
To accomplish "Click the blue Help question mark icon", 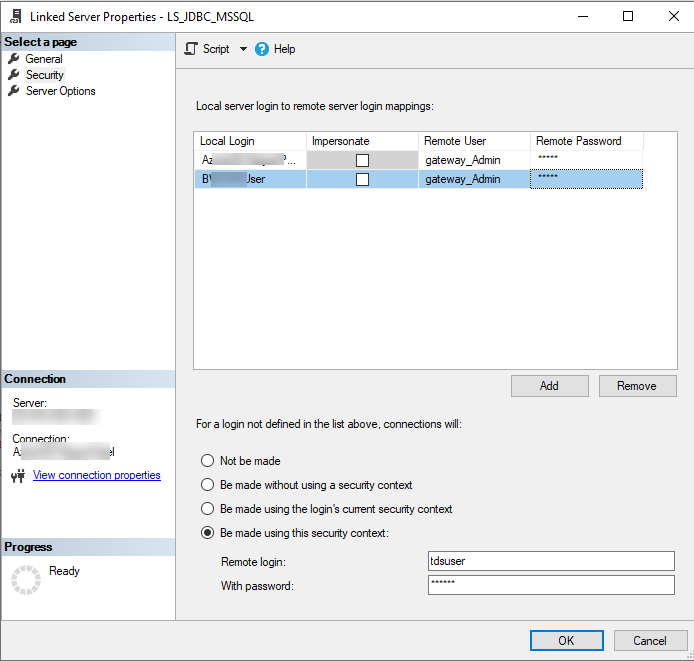I will pyautogui.click(x=262, y=49).
